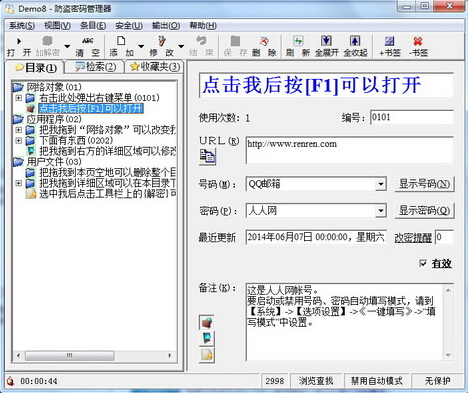Click the 修改 (Modify) toolbar icon
This screenshot has height=393, width=468.
tap(162, 41)
